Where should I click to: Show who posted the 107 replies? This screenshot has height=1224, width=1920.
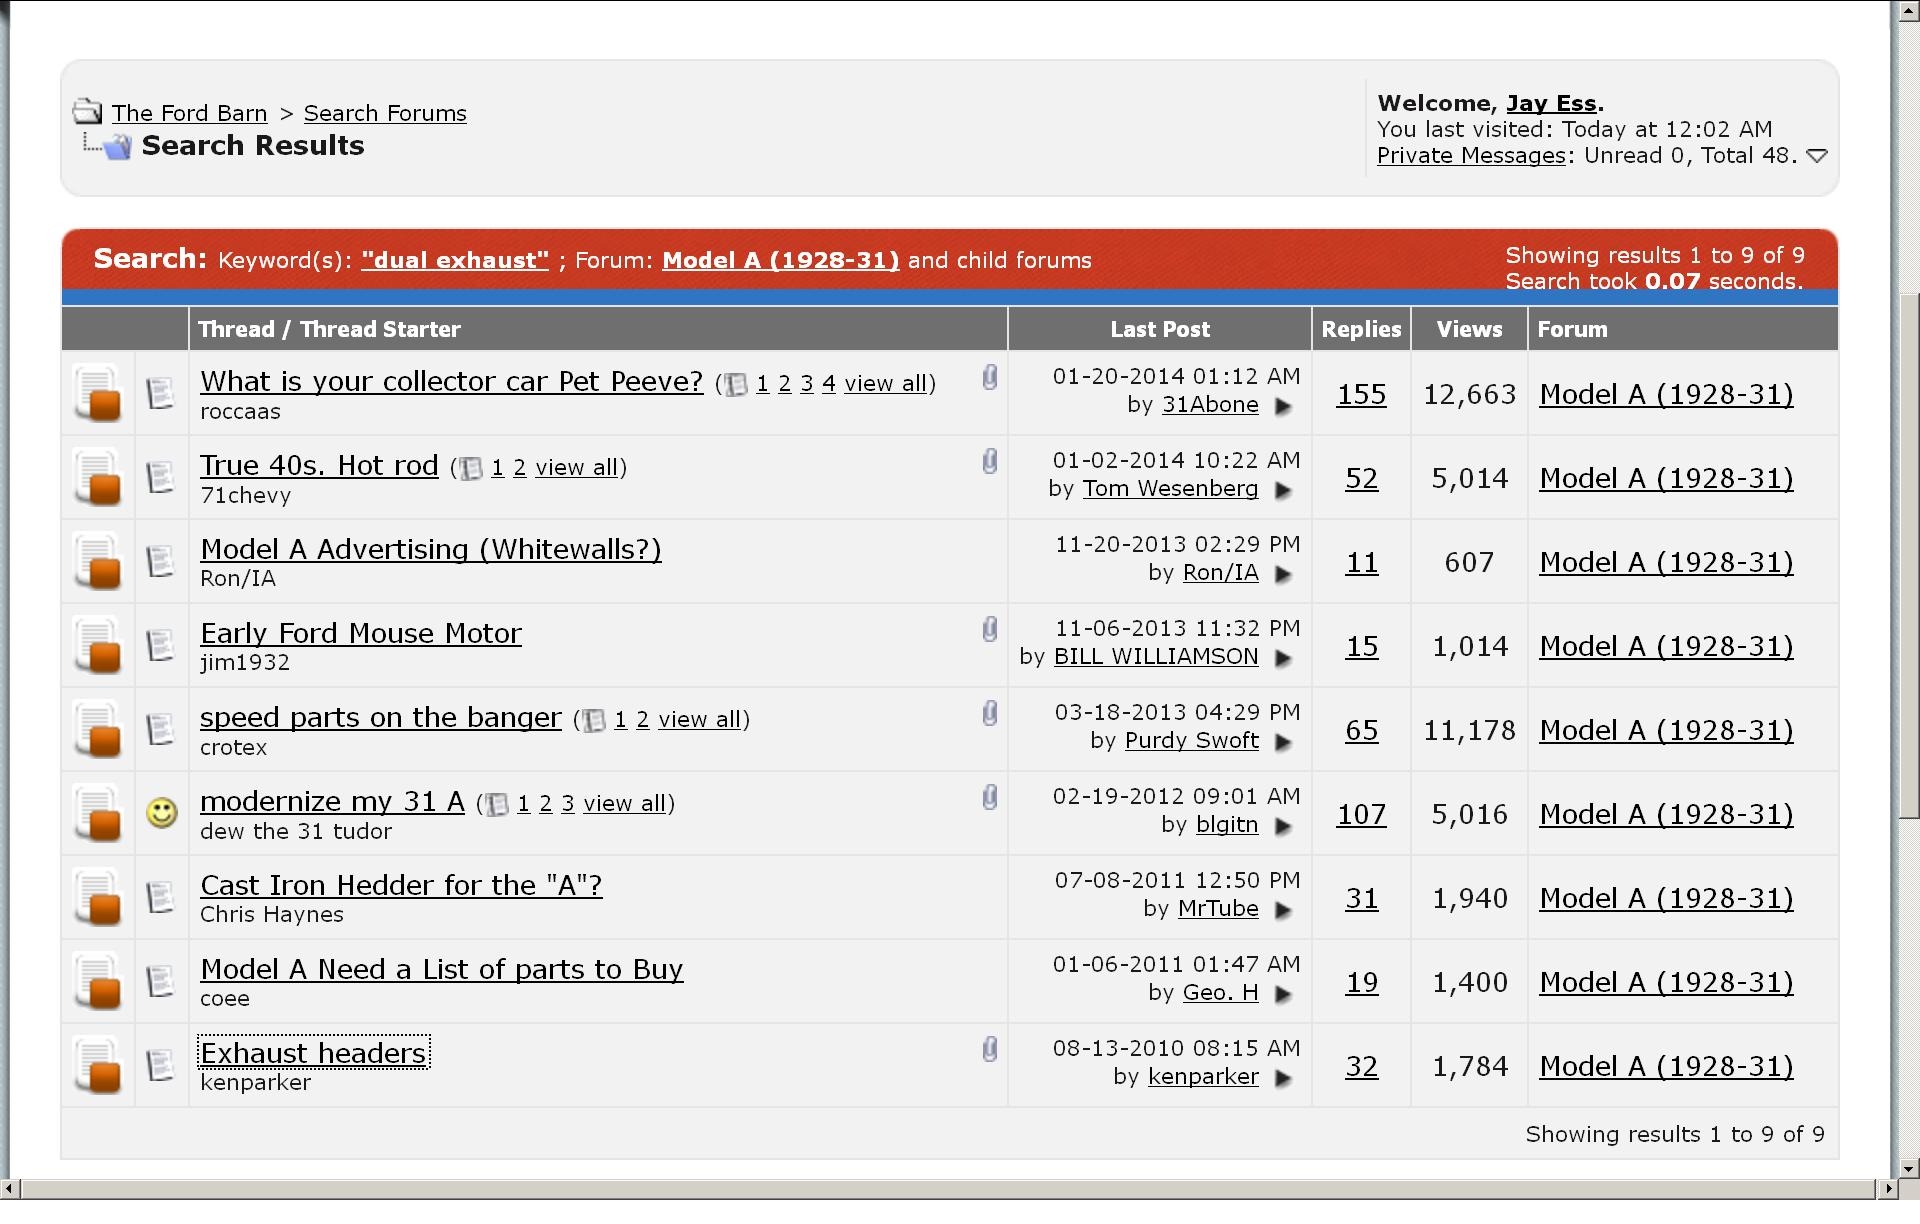pos(1361,814)
